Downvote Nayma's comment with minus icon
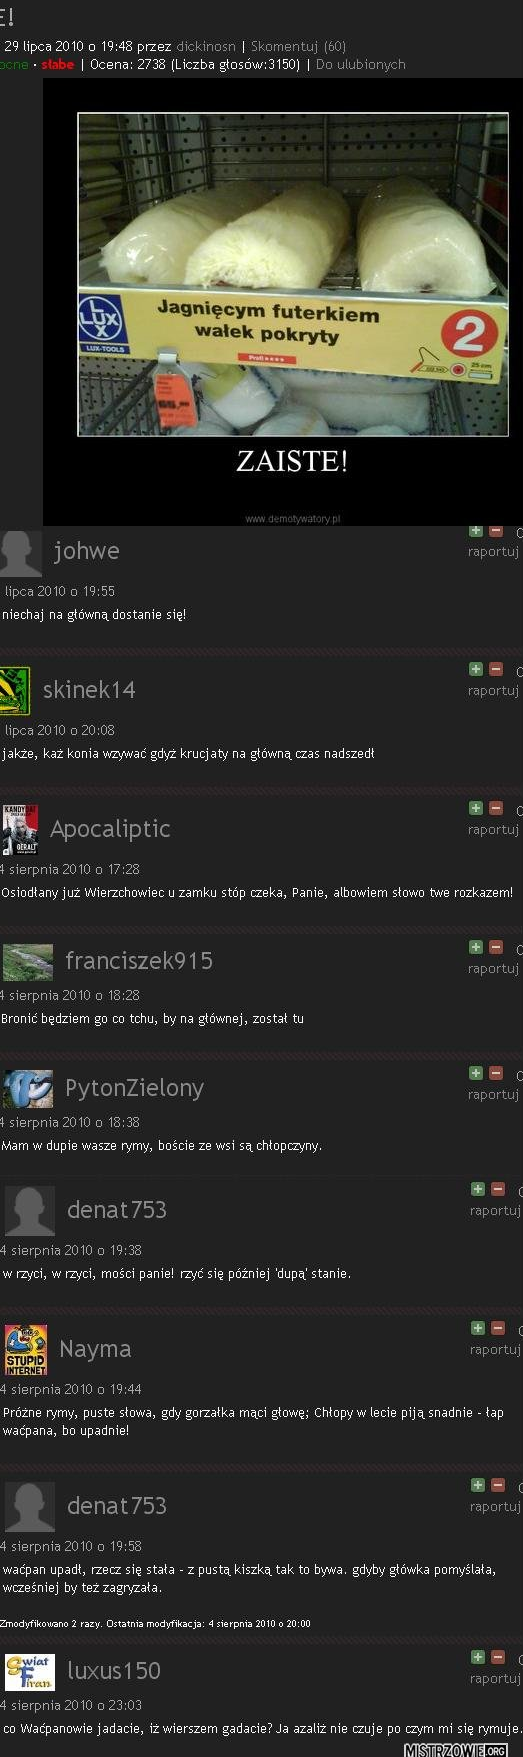This screenshot has width=523, height=1757. (497, 1328)
